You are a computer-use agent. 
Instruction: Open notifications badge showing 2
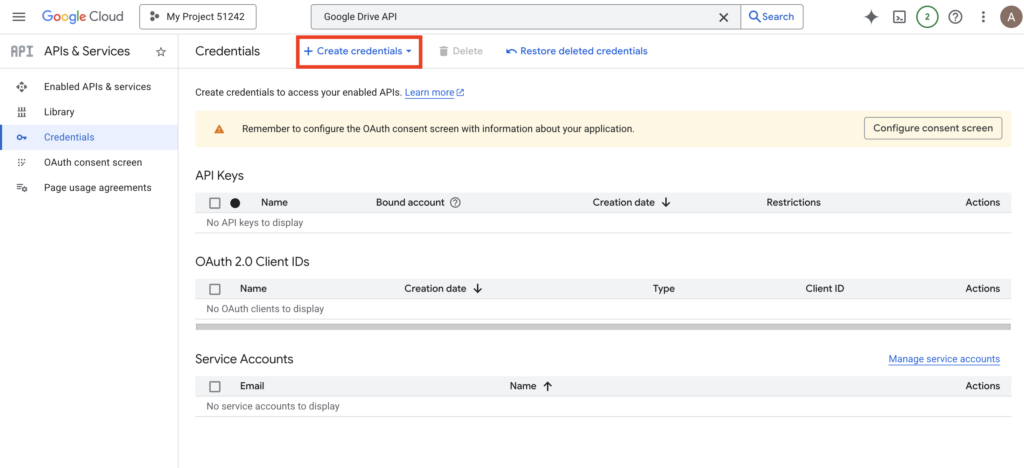[x=927, y=17]
